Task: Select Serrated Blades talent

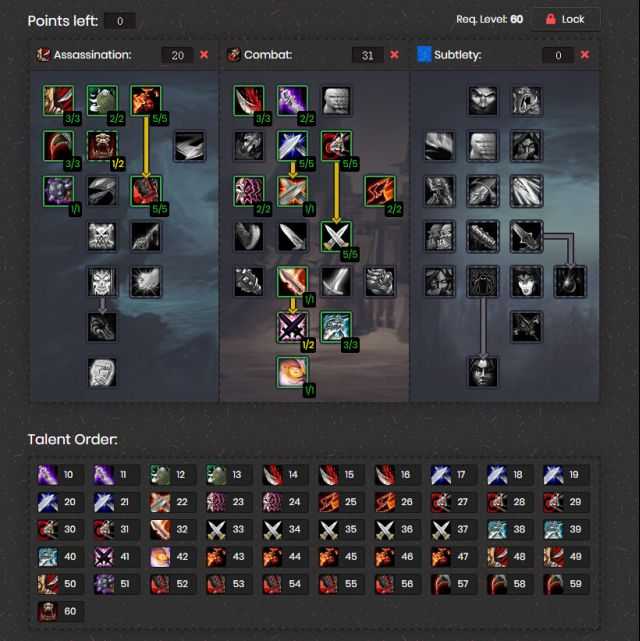Action: click(527, 237)
